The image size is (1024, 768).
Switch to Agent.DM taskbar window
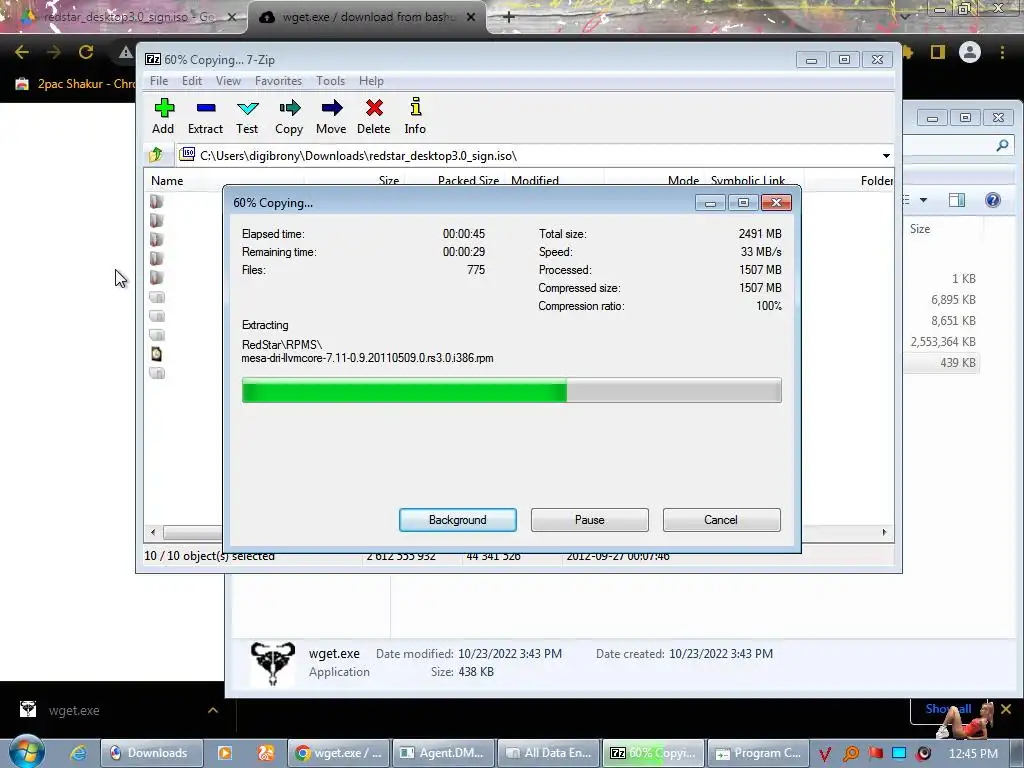[x=442, y=753]
